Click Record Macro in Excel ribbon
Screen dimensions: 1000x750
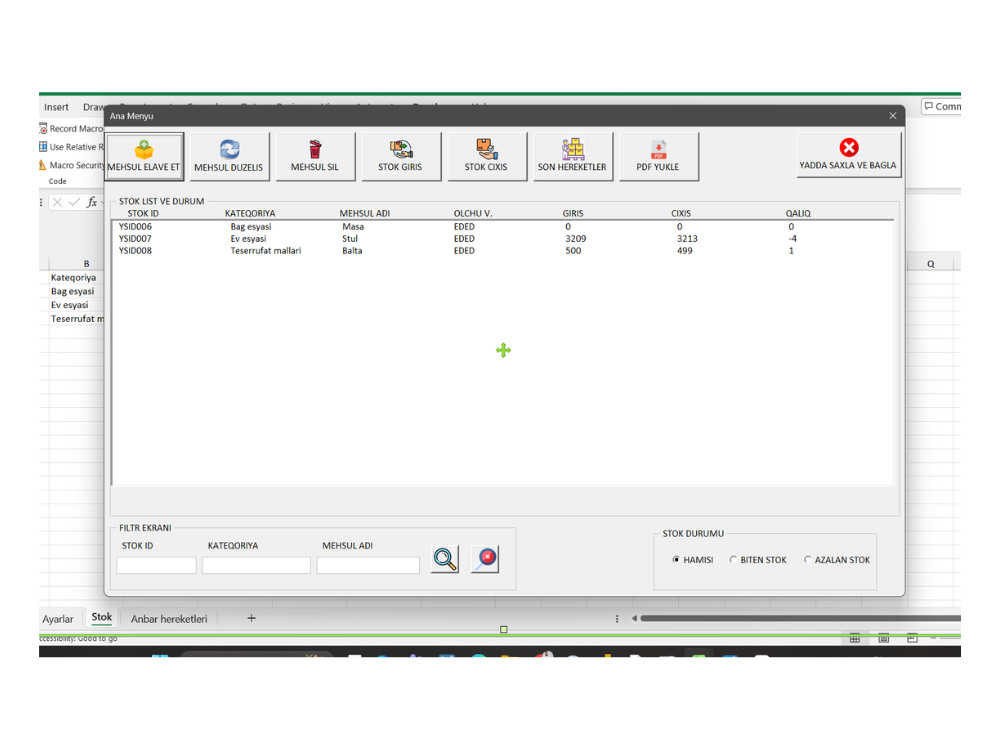tap(71, 129)
